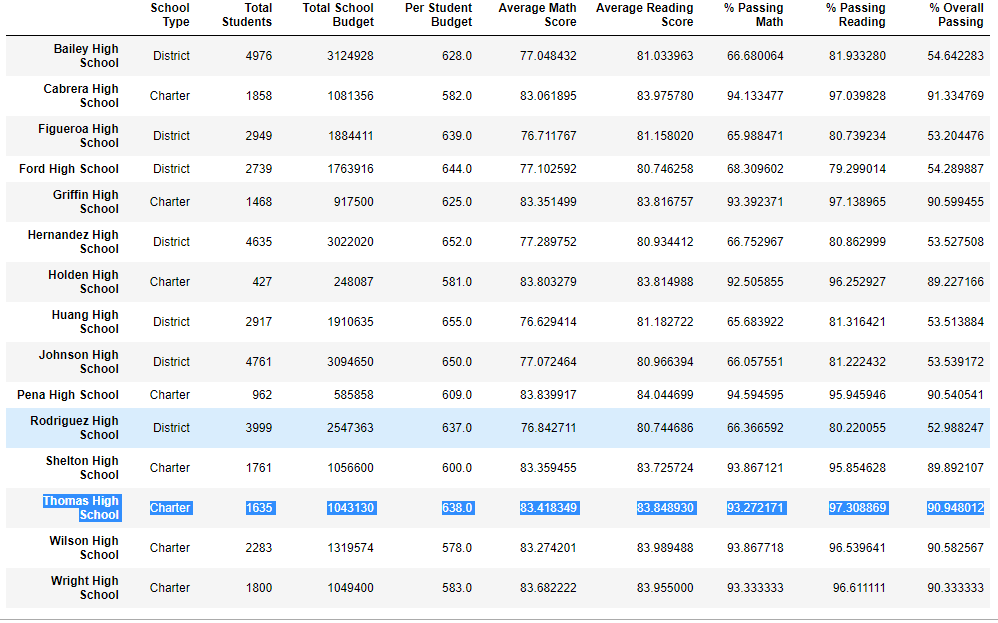Click Hernandez's overall passing 53.527508
Viewport: 998px width, 623px height.
(x=956, y=242)
